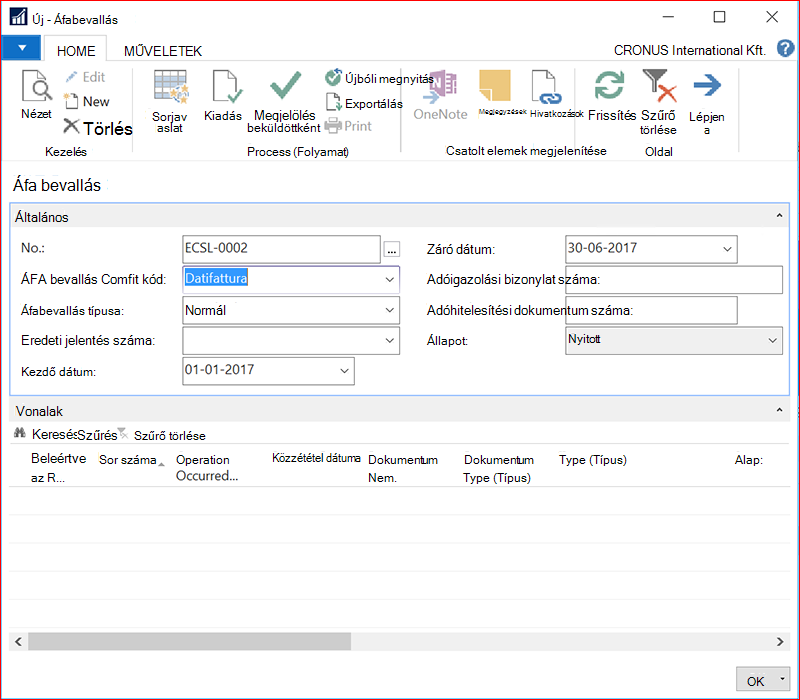Collapse the Általános section
This screenshot has height=700, width=800.
pos(779,216)
